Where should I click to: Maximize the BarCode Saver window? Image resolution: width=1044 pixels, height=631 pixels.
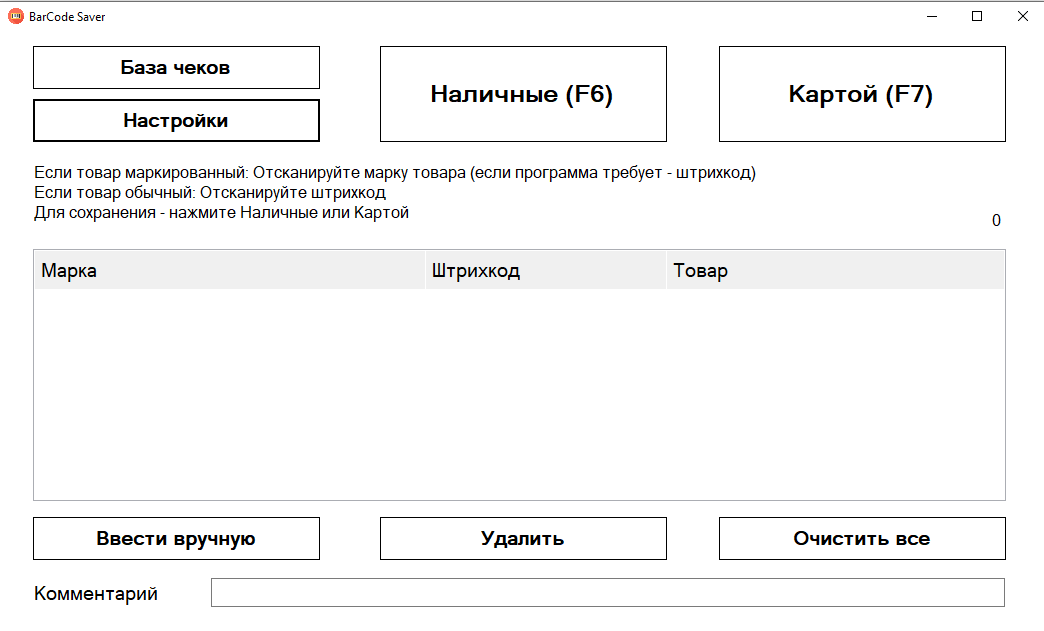pos(977,16)
